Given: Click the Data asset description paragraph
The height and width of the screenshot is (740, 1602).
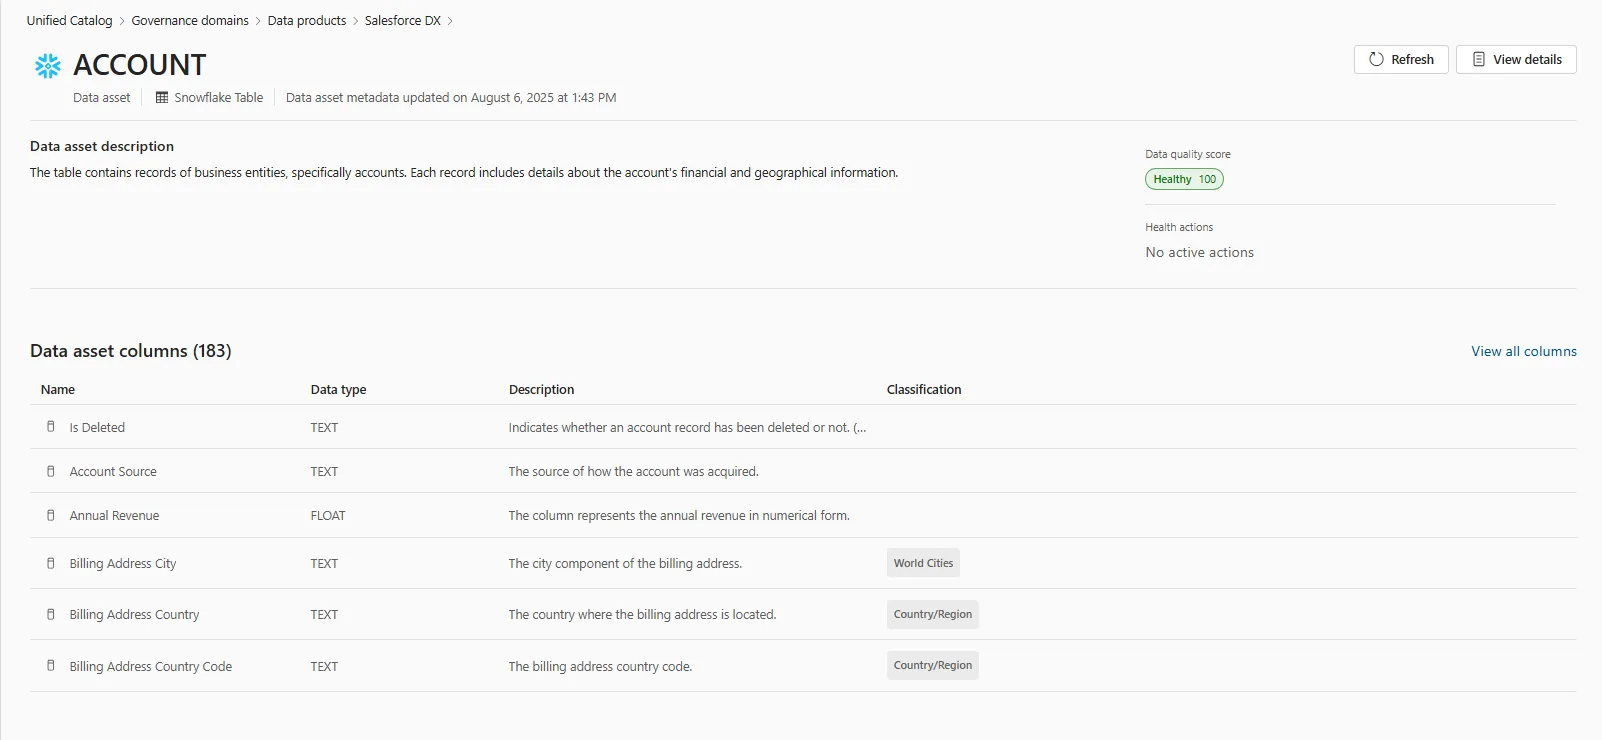Looking at the screenshot, I should [464, 172].
